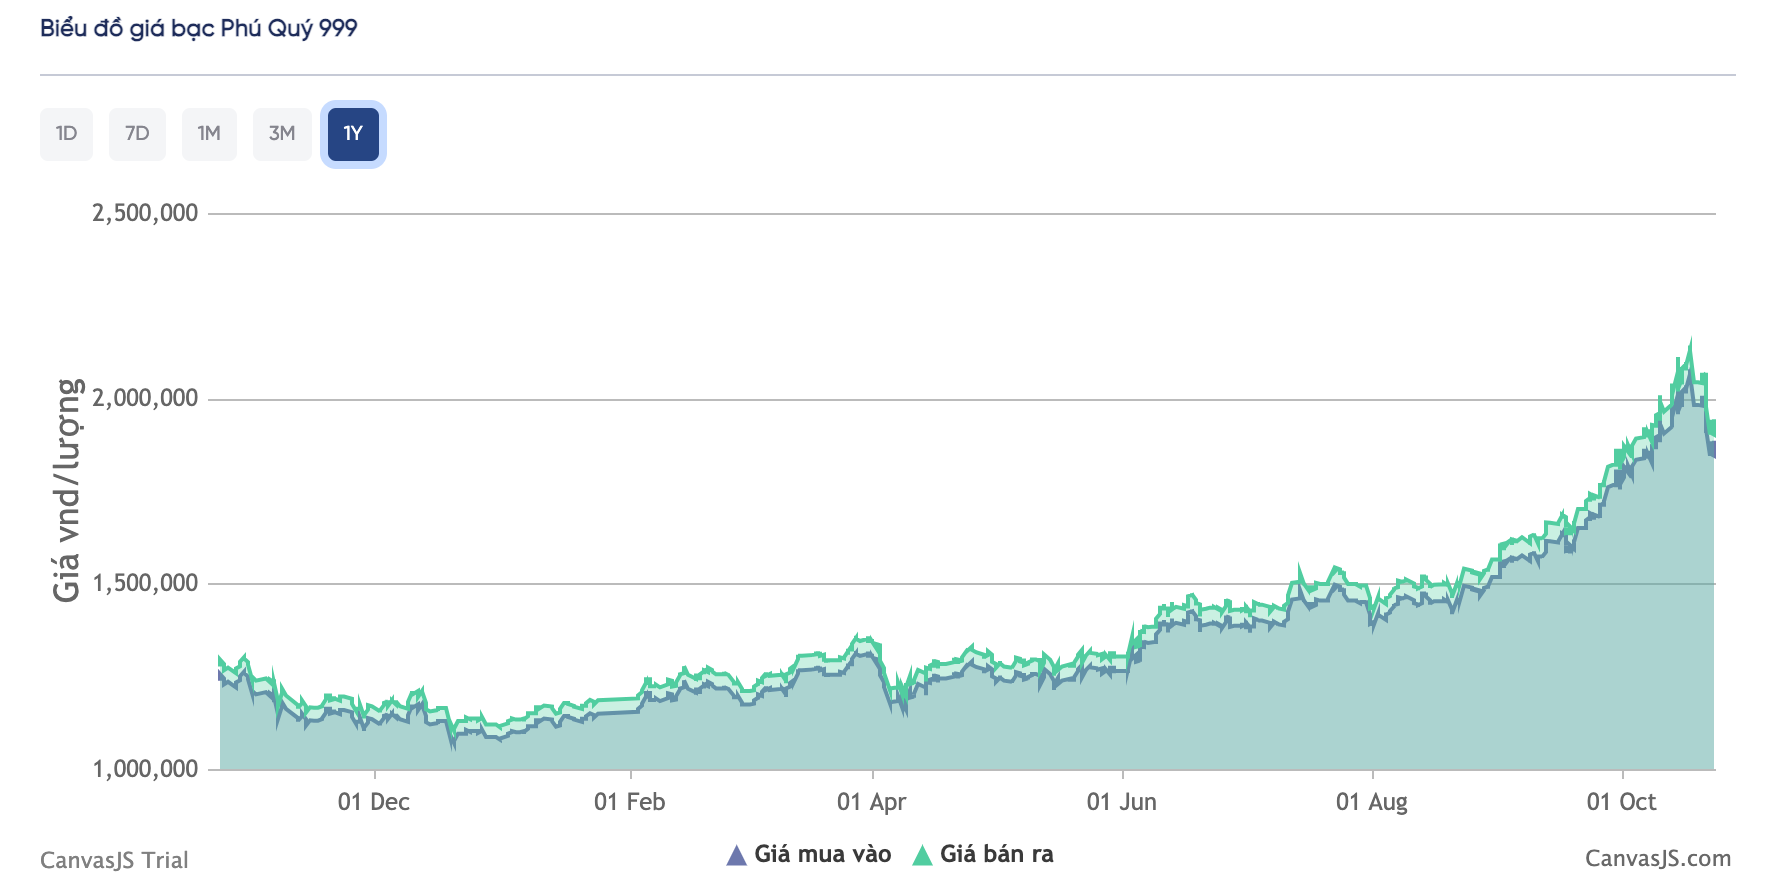Screen dimensions: 1770x882
Task: Open the CanvasJS.com credit link
Action: [x=1657, y=859]
